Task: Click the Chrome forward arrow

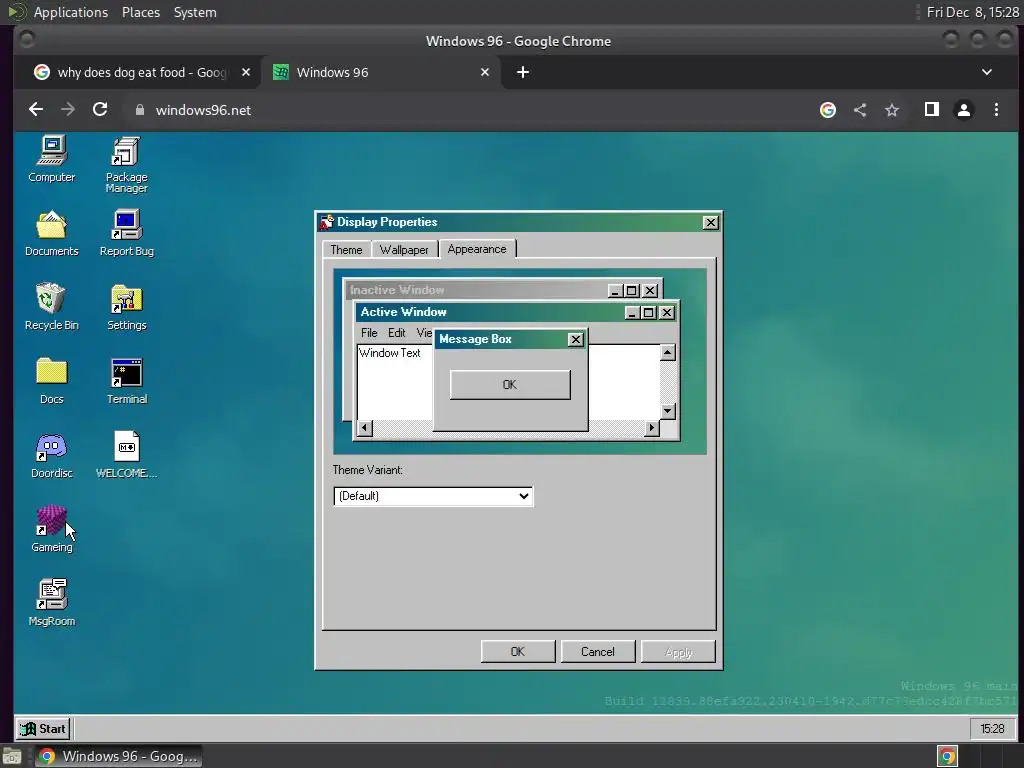Action: 68,110
